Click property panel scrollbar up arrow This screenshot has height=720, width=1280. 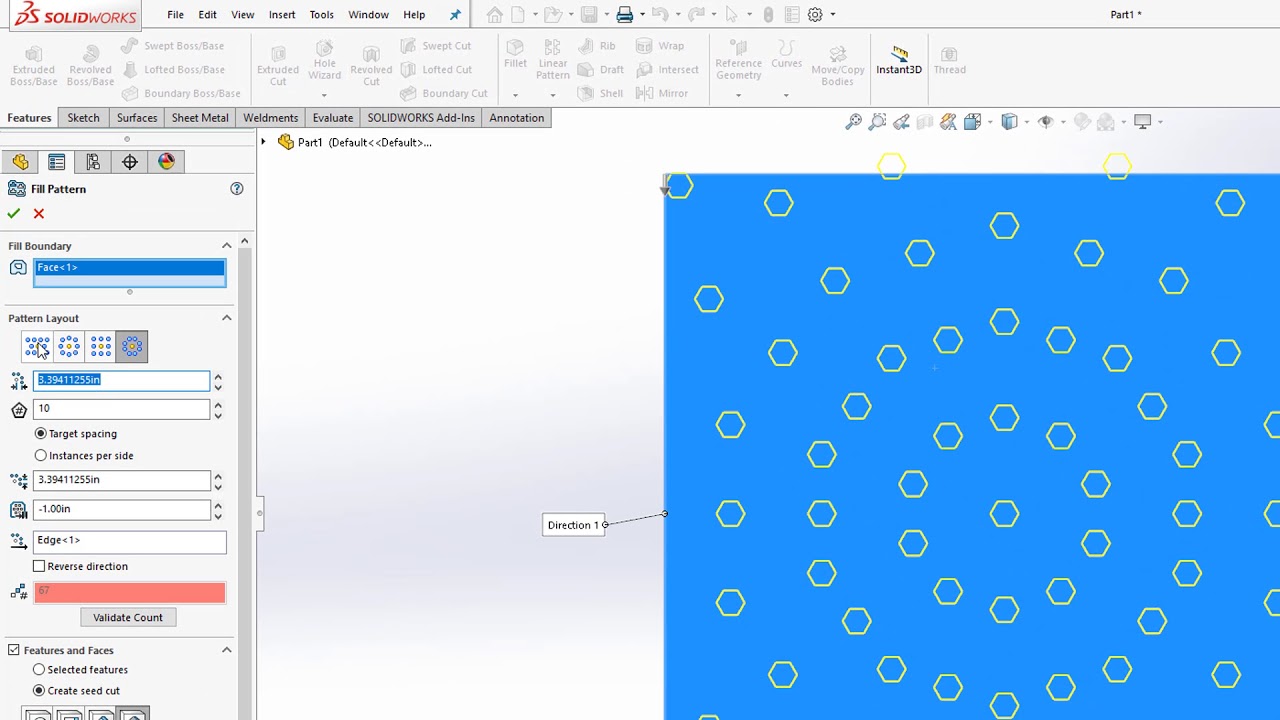coord(245,242)
